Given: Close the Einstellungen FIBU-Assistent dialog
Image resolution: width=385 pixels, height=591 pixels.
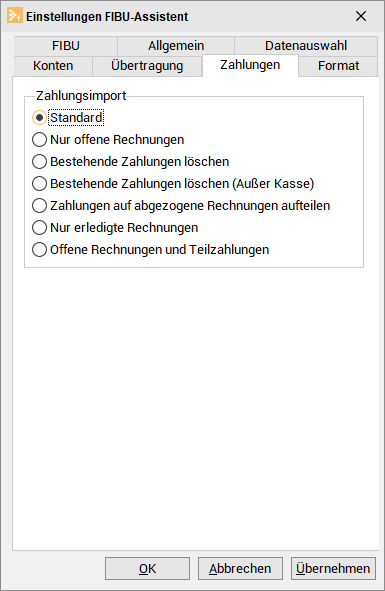Looking at the screenshot, I should click(361, 16).
